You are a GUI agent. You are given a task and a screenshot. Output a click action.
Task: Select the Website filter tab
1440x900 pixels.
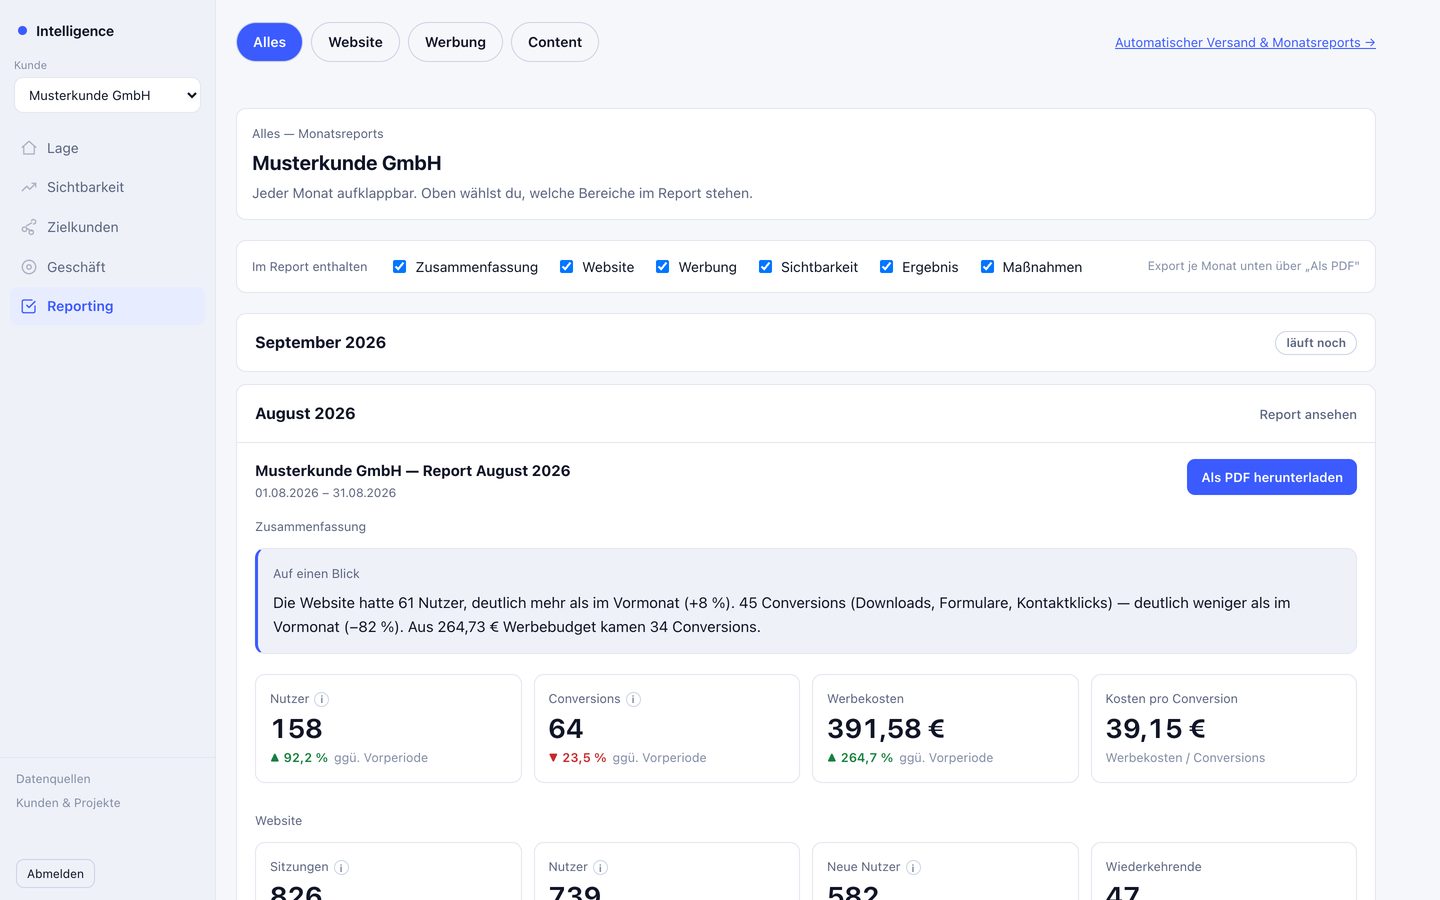355,42
